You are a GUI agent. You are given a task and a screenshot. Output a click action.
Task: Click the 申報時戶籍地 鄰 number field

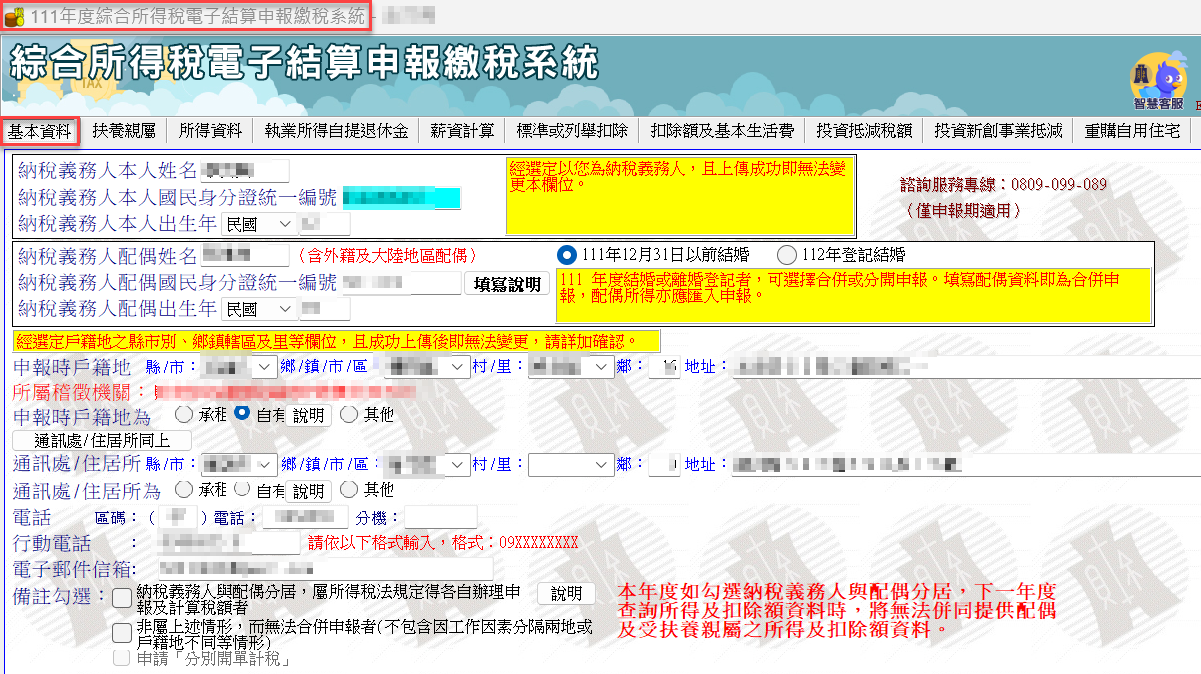pyautogui.click(x=664, y=367)
